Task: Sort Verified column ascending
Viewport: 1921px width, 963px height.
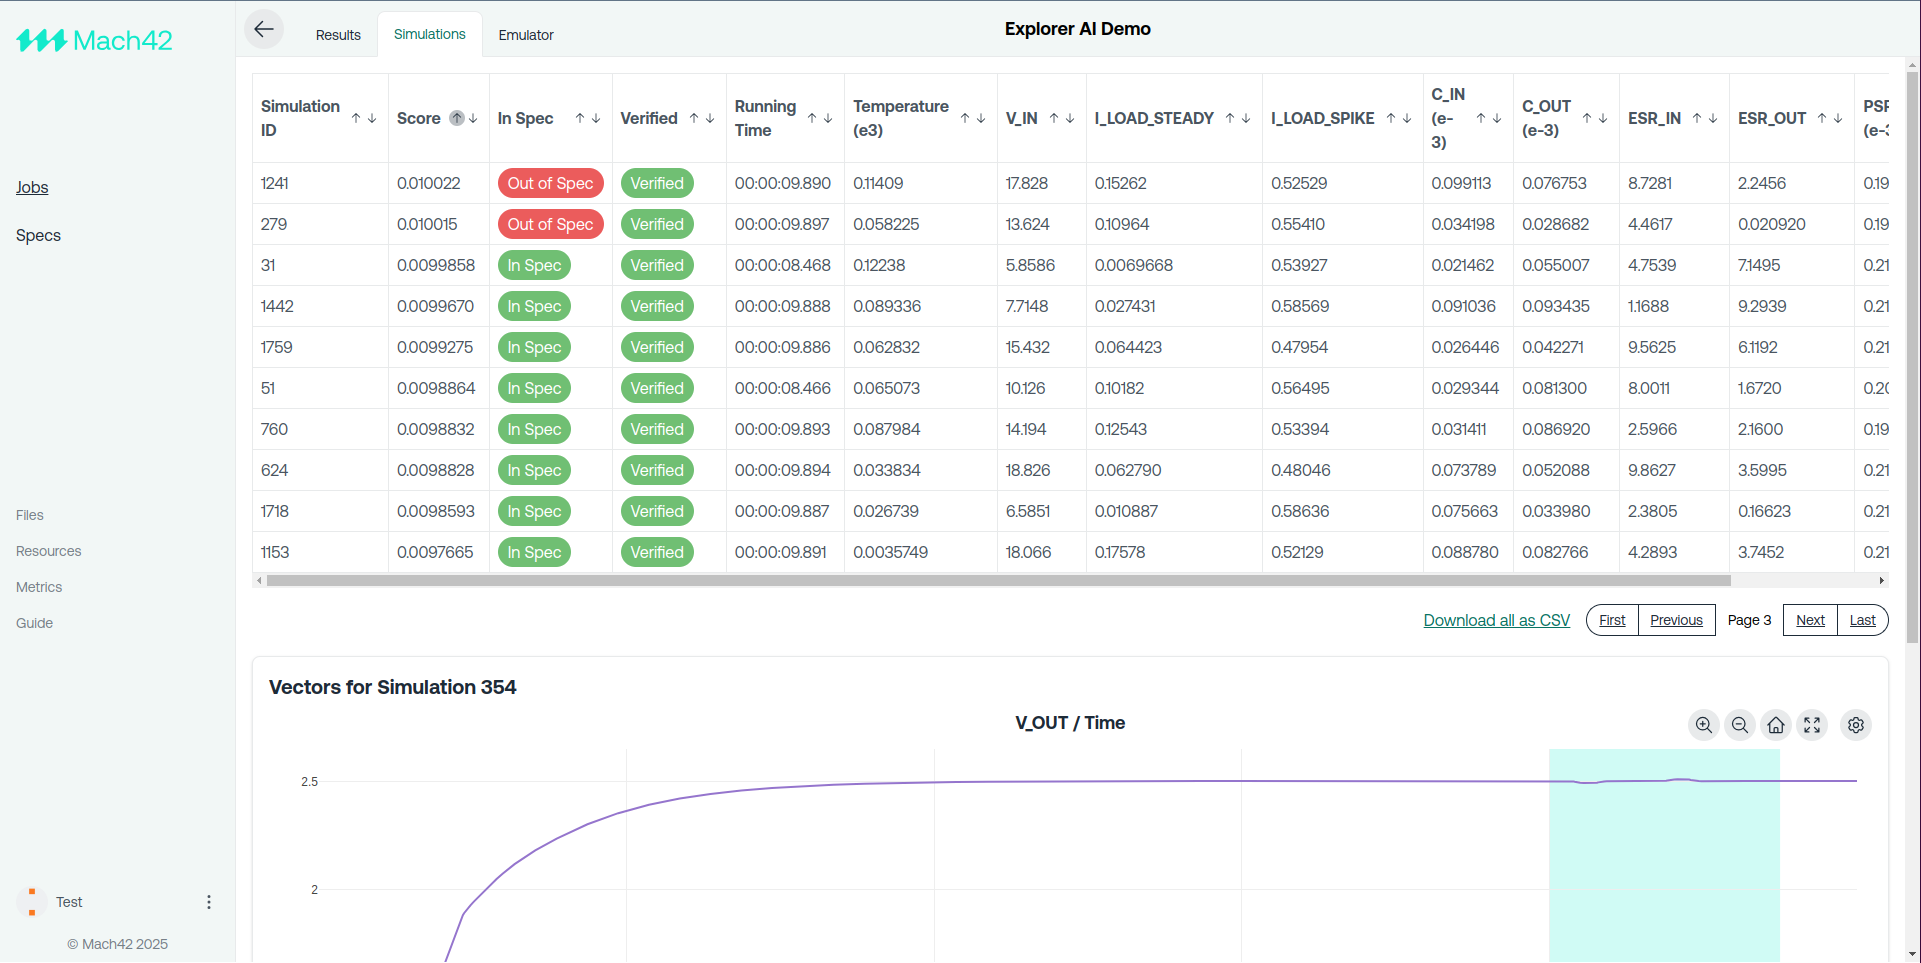Action: pos(694,118)
